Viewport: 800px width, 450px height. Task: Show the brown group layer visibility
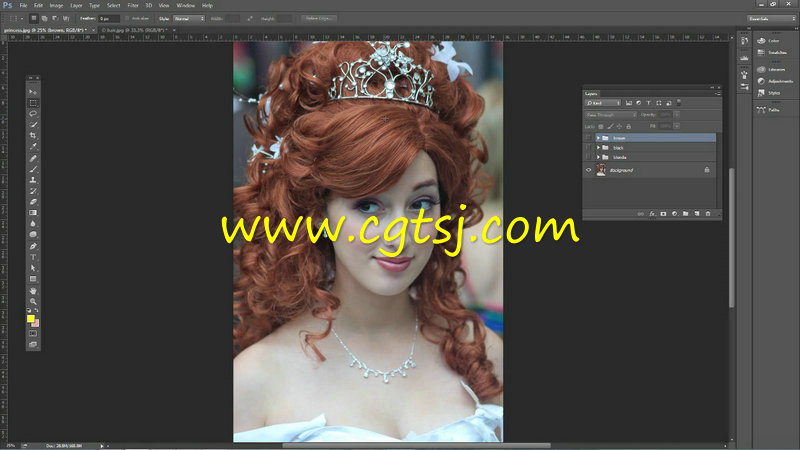click(588, 138)
